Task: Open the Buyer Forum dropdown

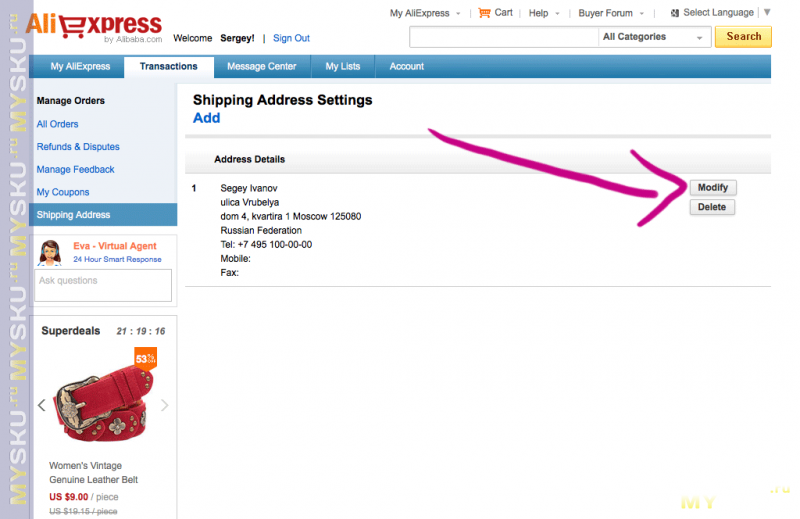Action: [611, 14]
